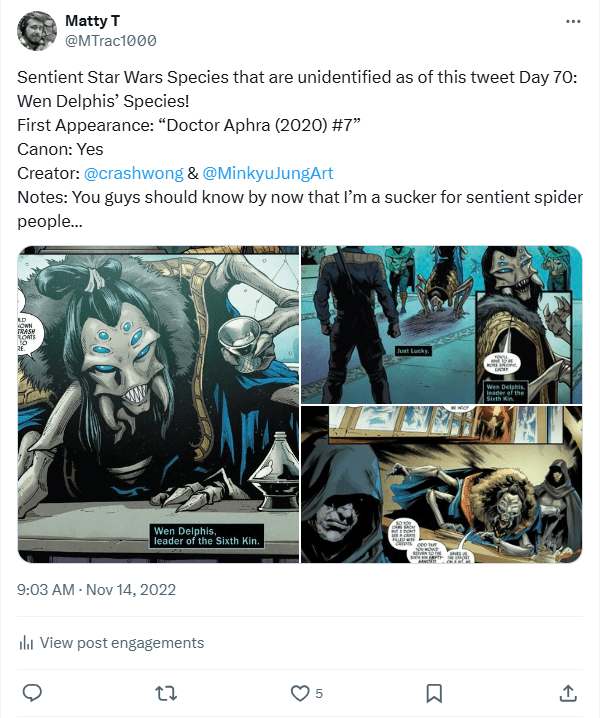603x718 pixels.
Task: View post engagements
Action: click(x=121, y=643)
